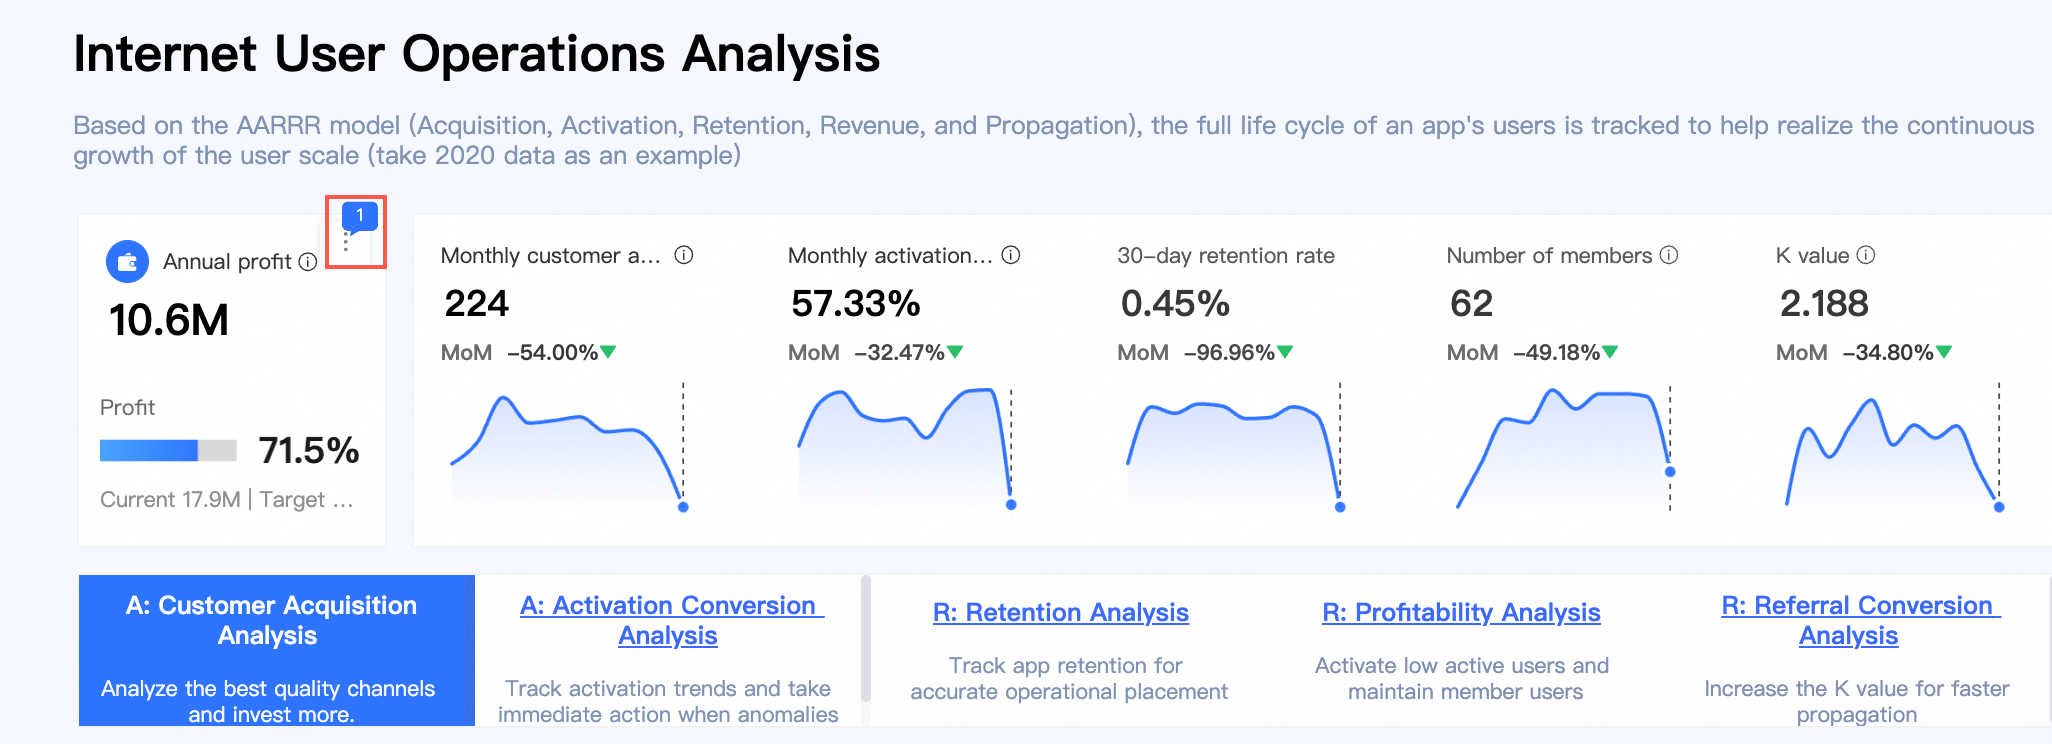The height and width of the screenshot is (744, 2052).
Task: Show info for Number of members
Action: [x=1669, y=255]
